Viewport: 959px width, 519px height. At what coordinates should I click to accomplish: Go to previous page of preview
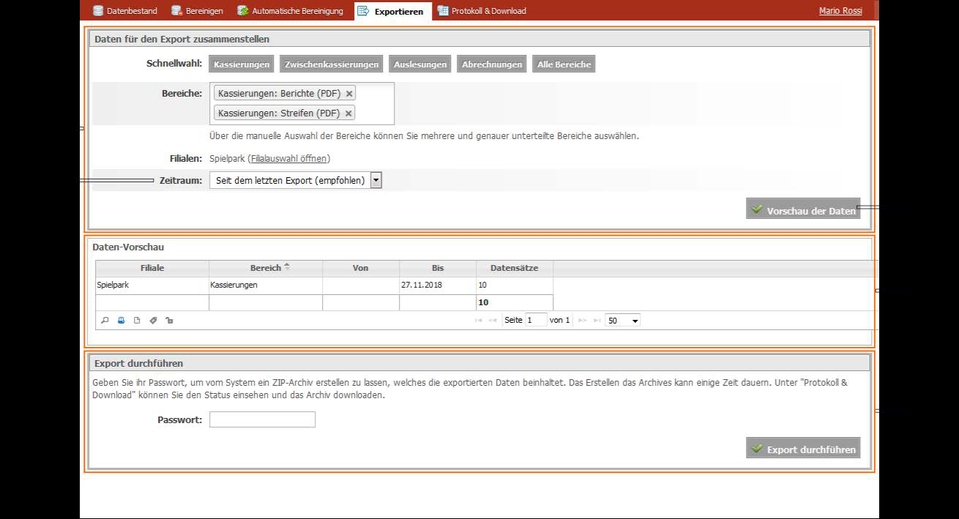pyautogui.click(x=493, y=320)
